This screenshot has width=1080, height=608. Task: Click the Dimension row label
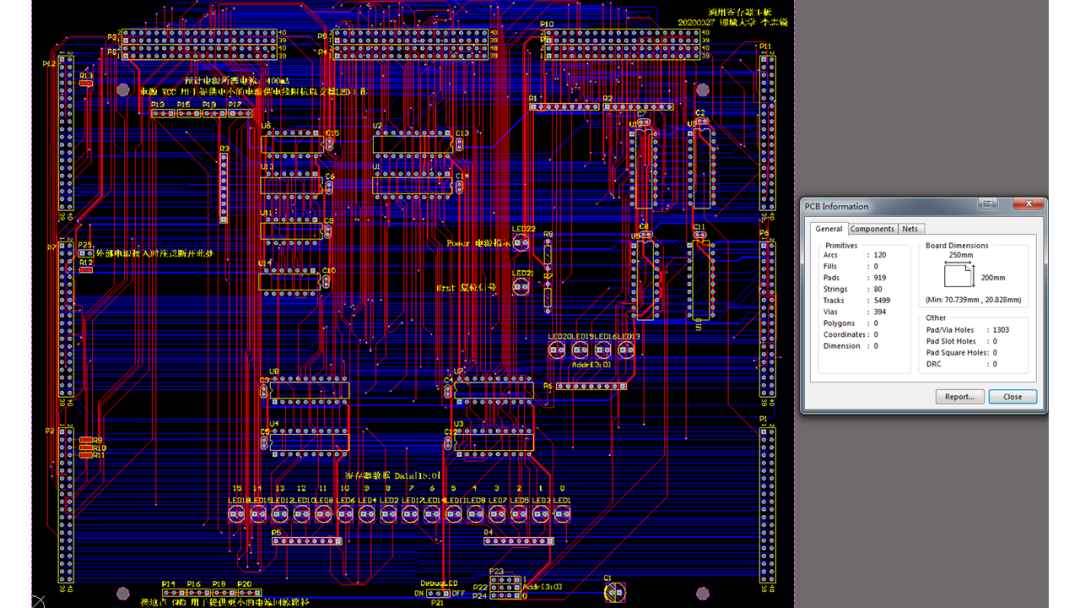tap(841, 346)
